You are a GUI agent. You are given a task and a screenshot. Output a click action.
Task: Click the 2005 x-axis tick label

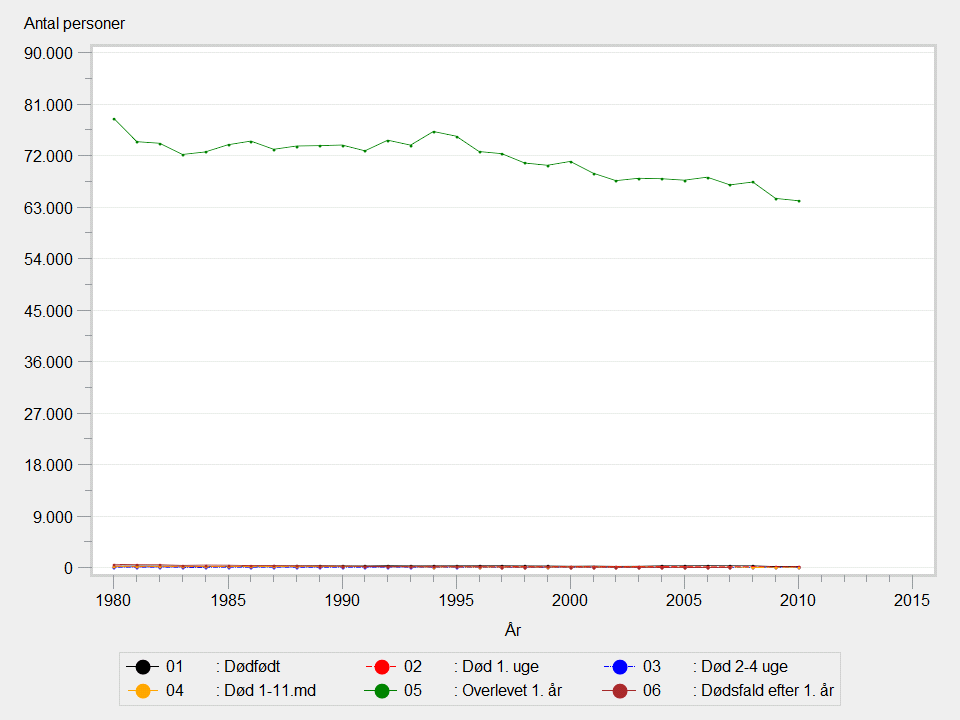(x=684, y=600)
